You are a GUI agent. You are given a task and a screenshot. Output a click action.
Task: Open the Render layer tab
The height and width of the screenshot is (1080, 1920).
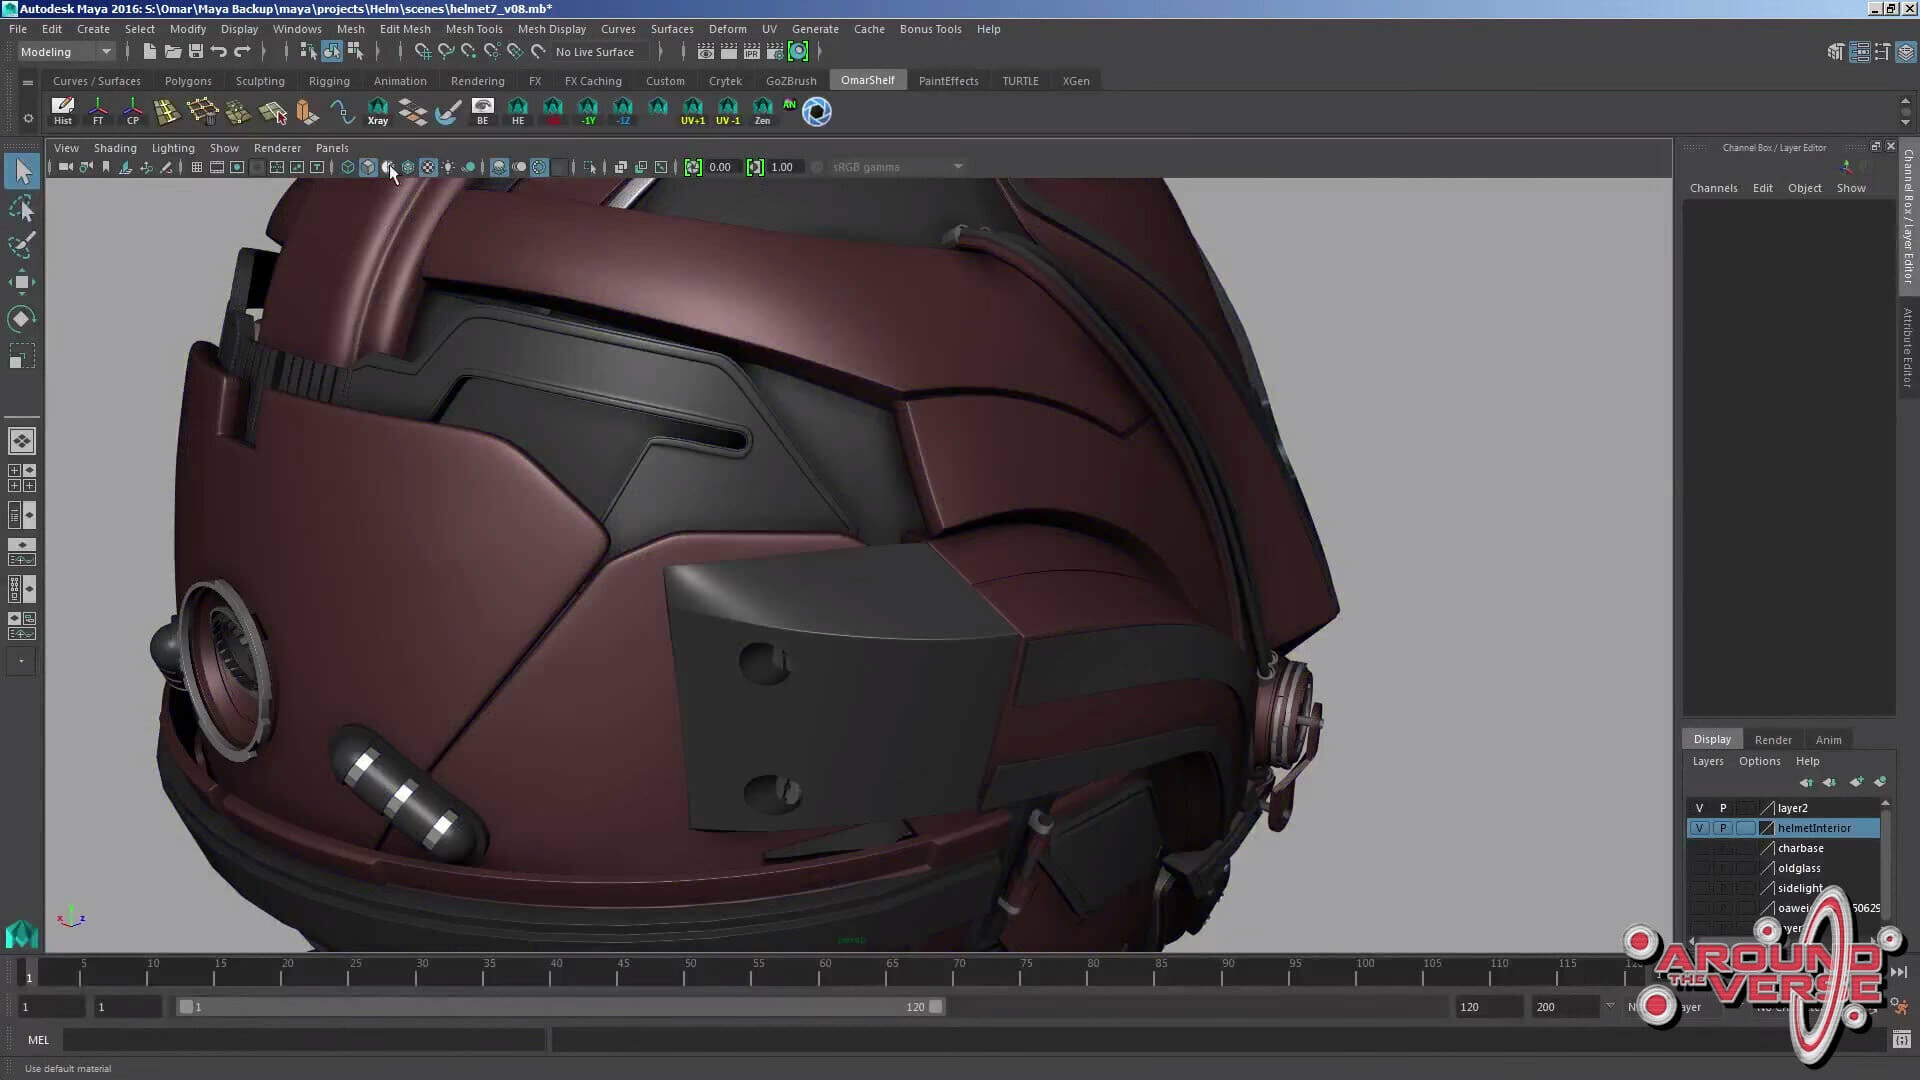(x=1772, y=740)
